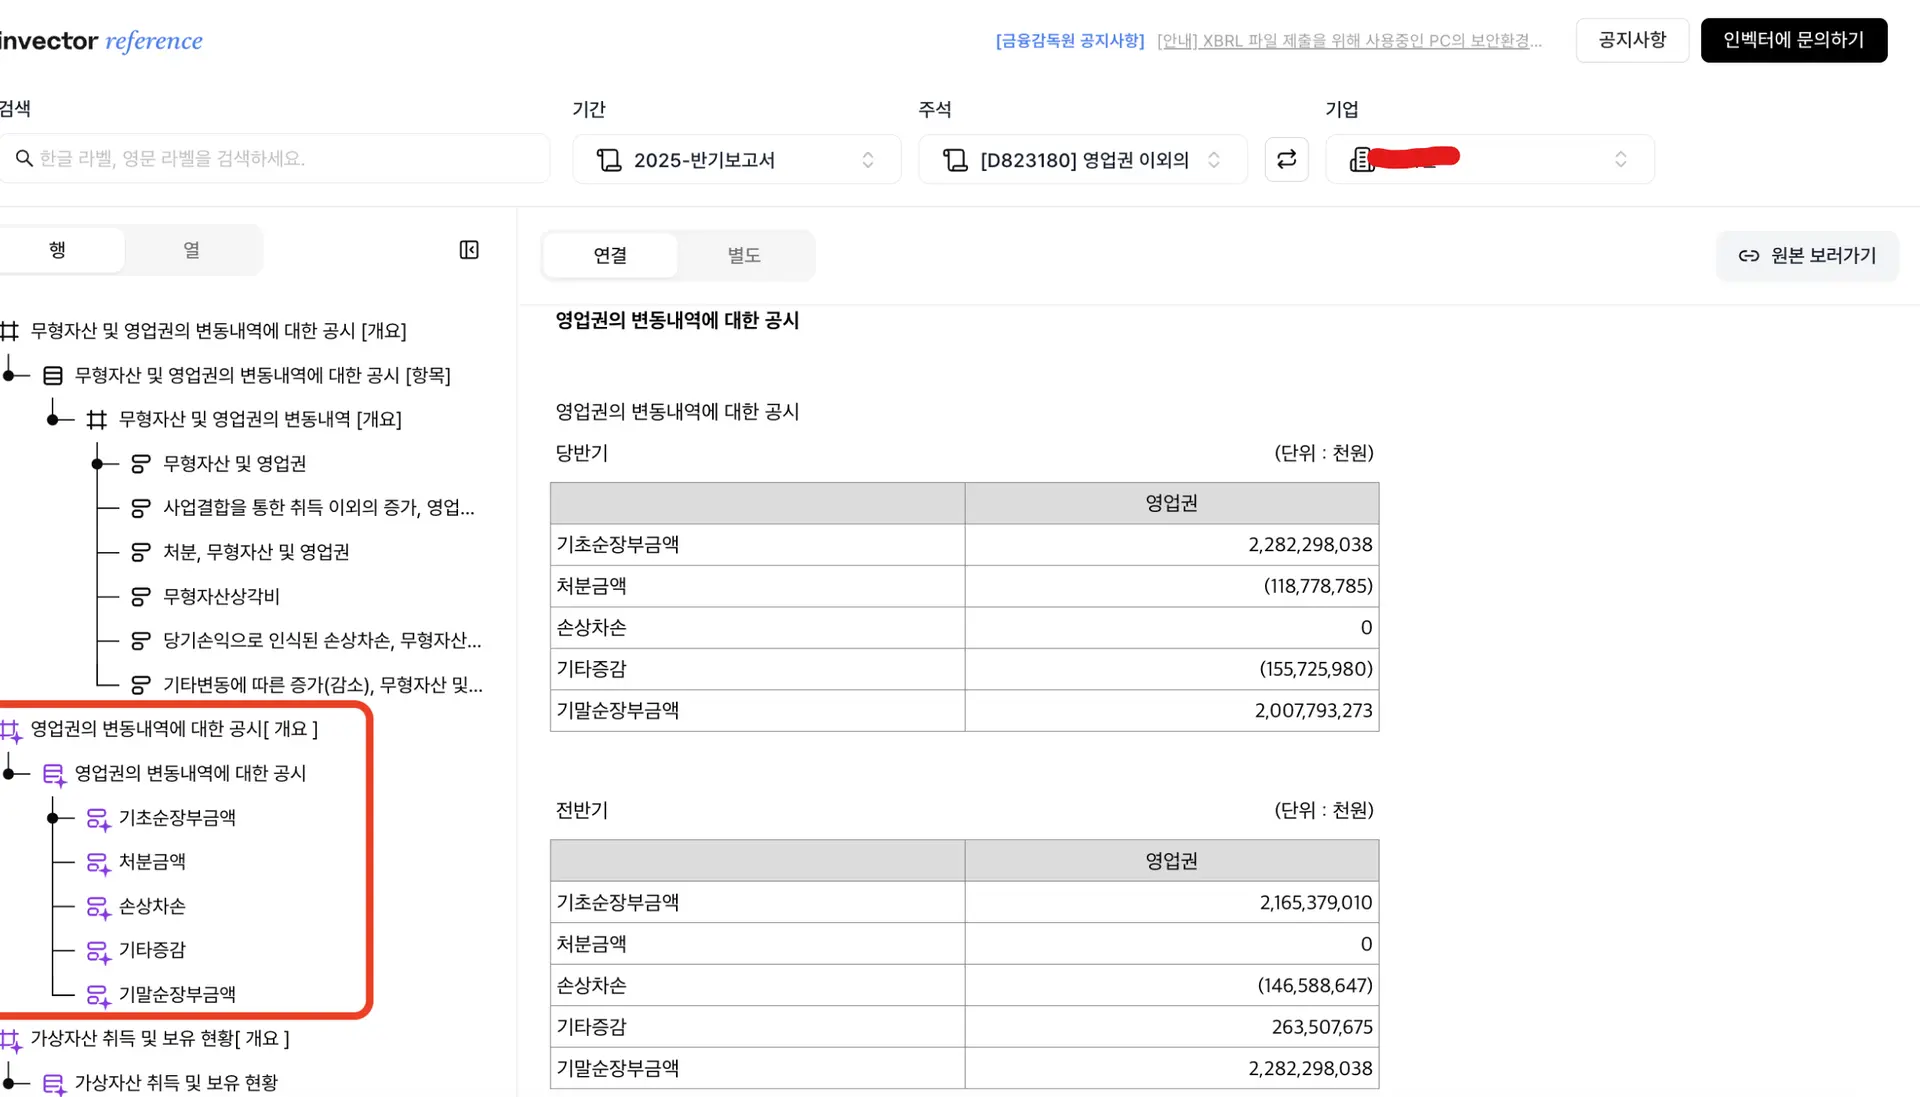This screenshot has height=1097, width=1920.
Task: Toggle the left tree panel collapse icon
Action: coord(468,249)
